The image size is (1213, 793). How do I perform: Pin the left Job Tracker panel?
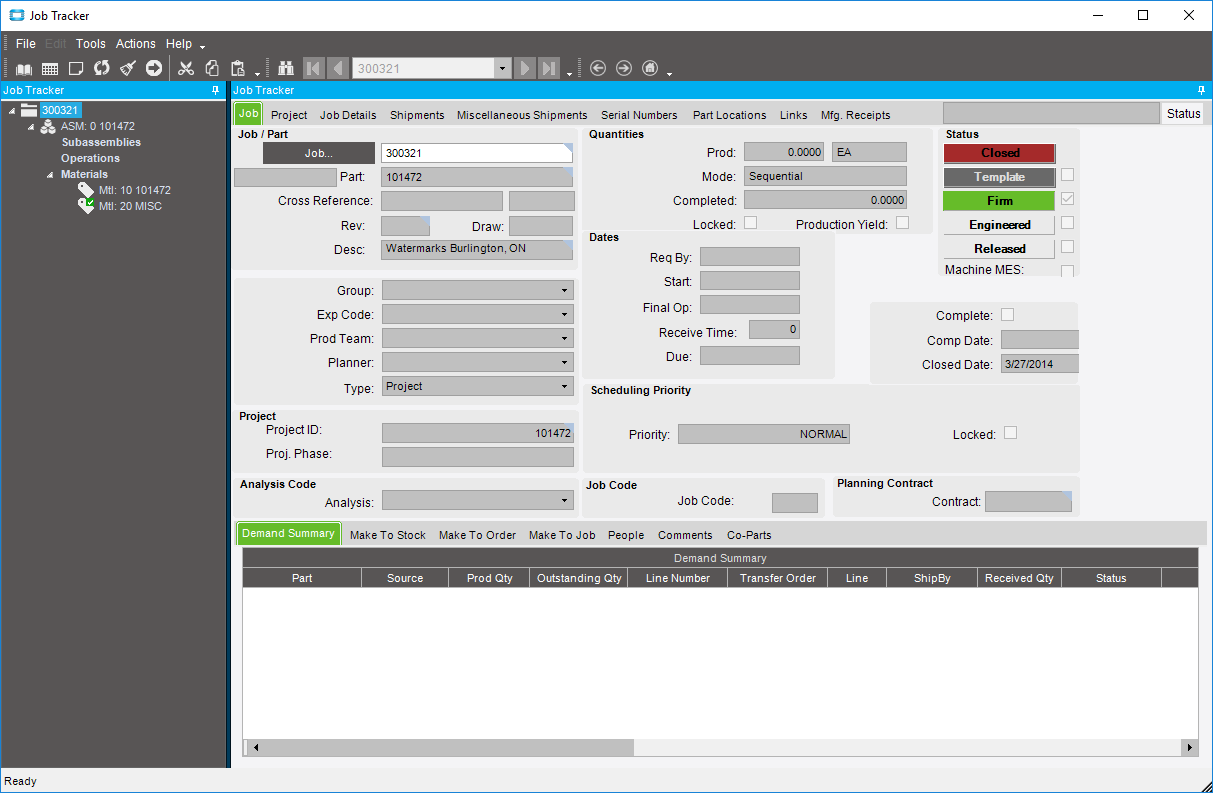216,90
